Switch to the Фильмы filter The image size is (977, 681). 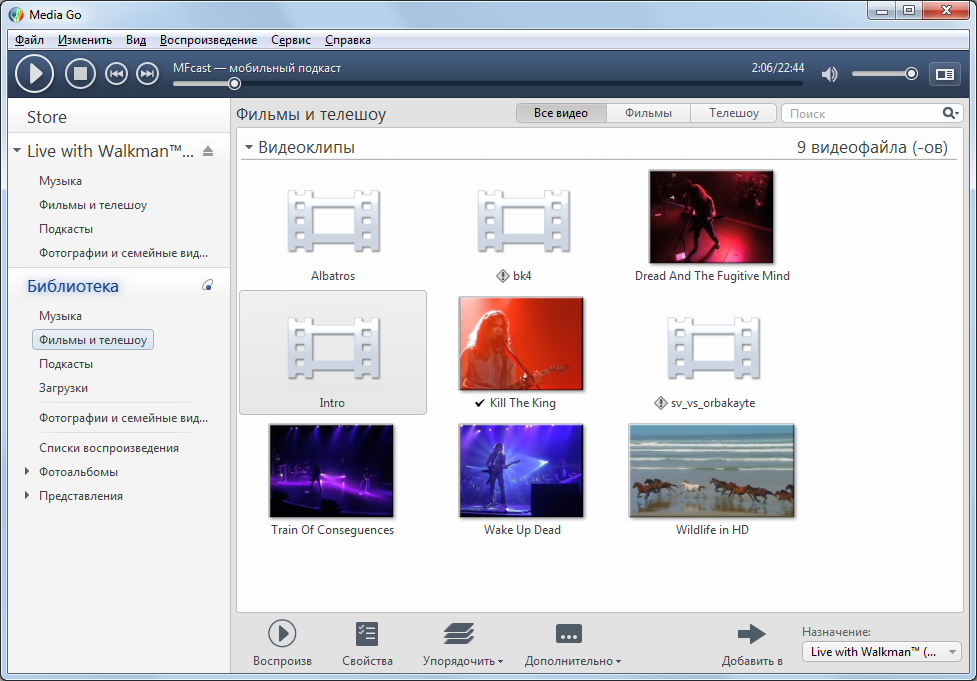pos(648,113)
